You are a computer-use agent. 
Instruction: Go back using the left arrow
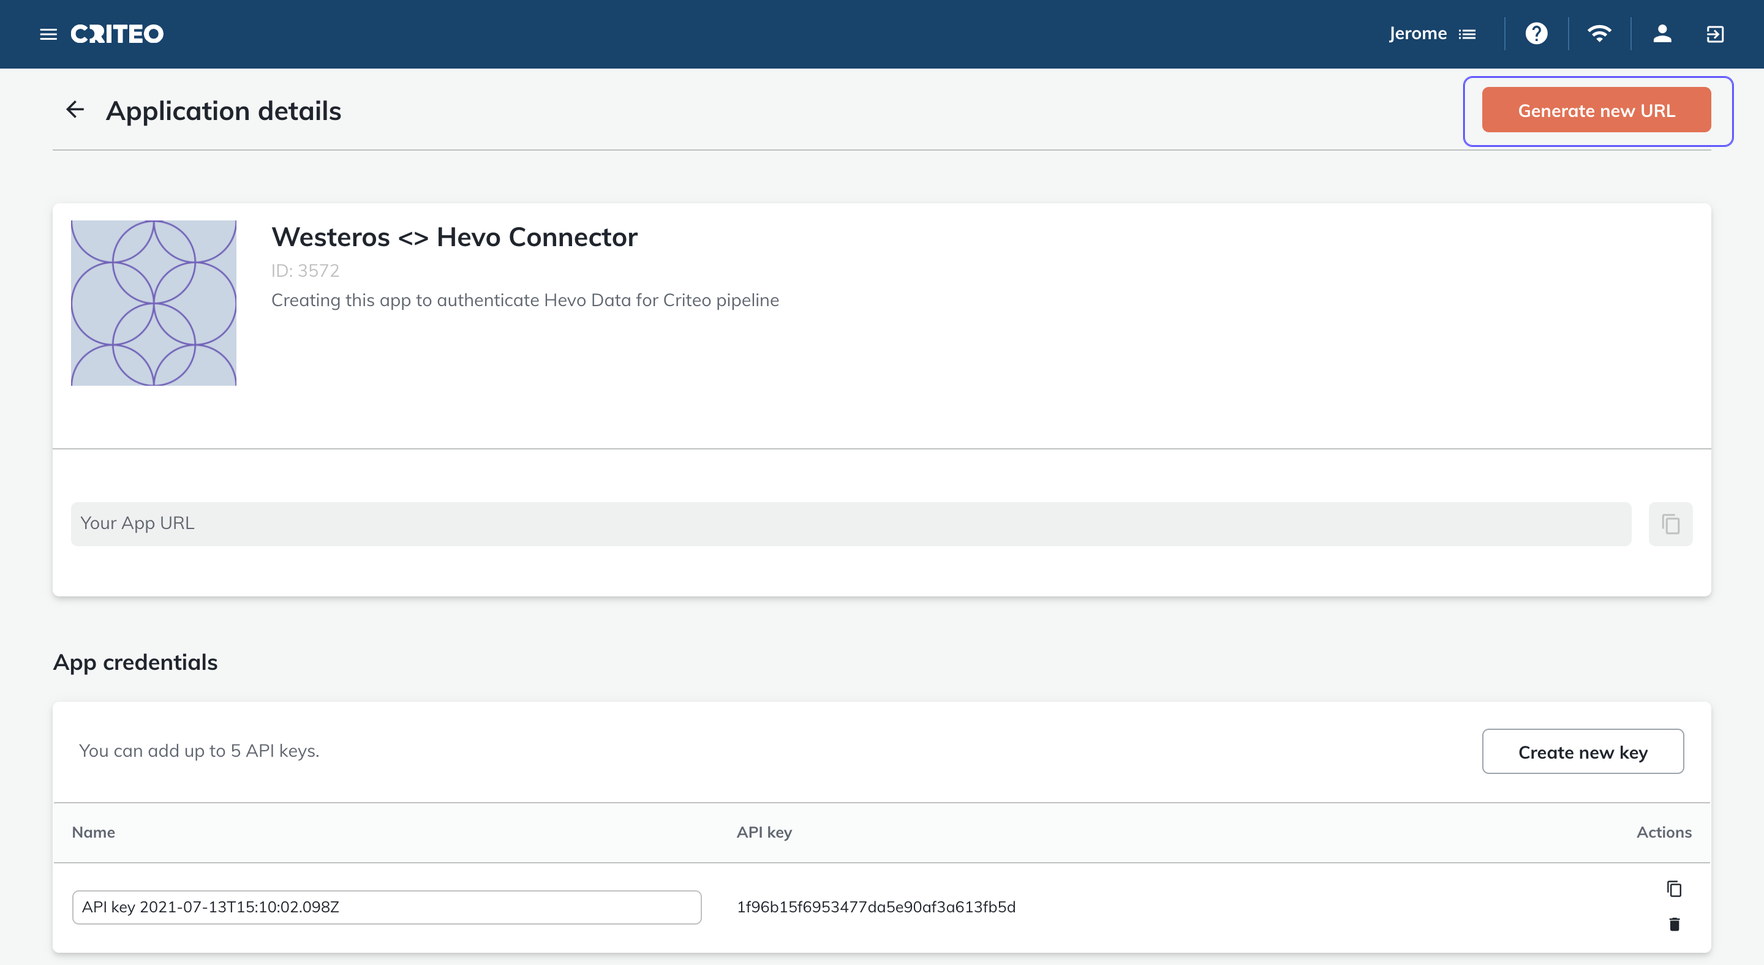coord(75,110)
